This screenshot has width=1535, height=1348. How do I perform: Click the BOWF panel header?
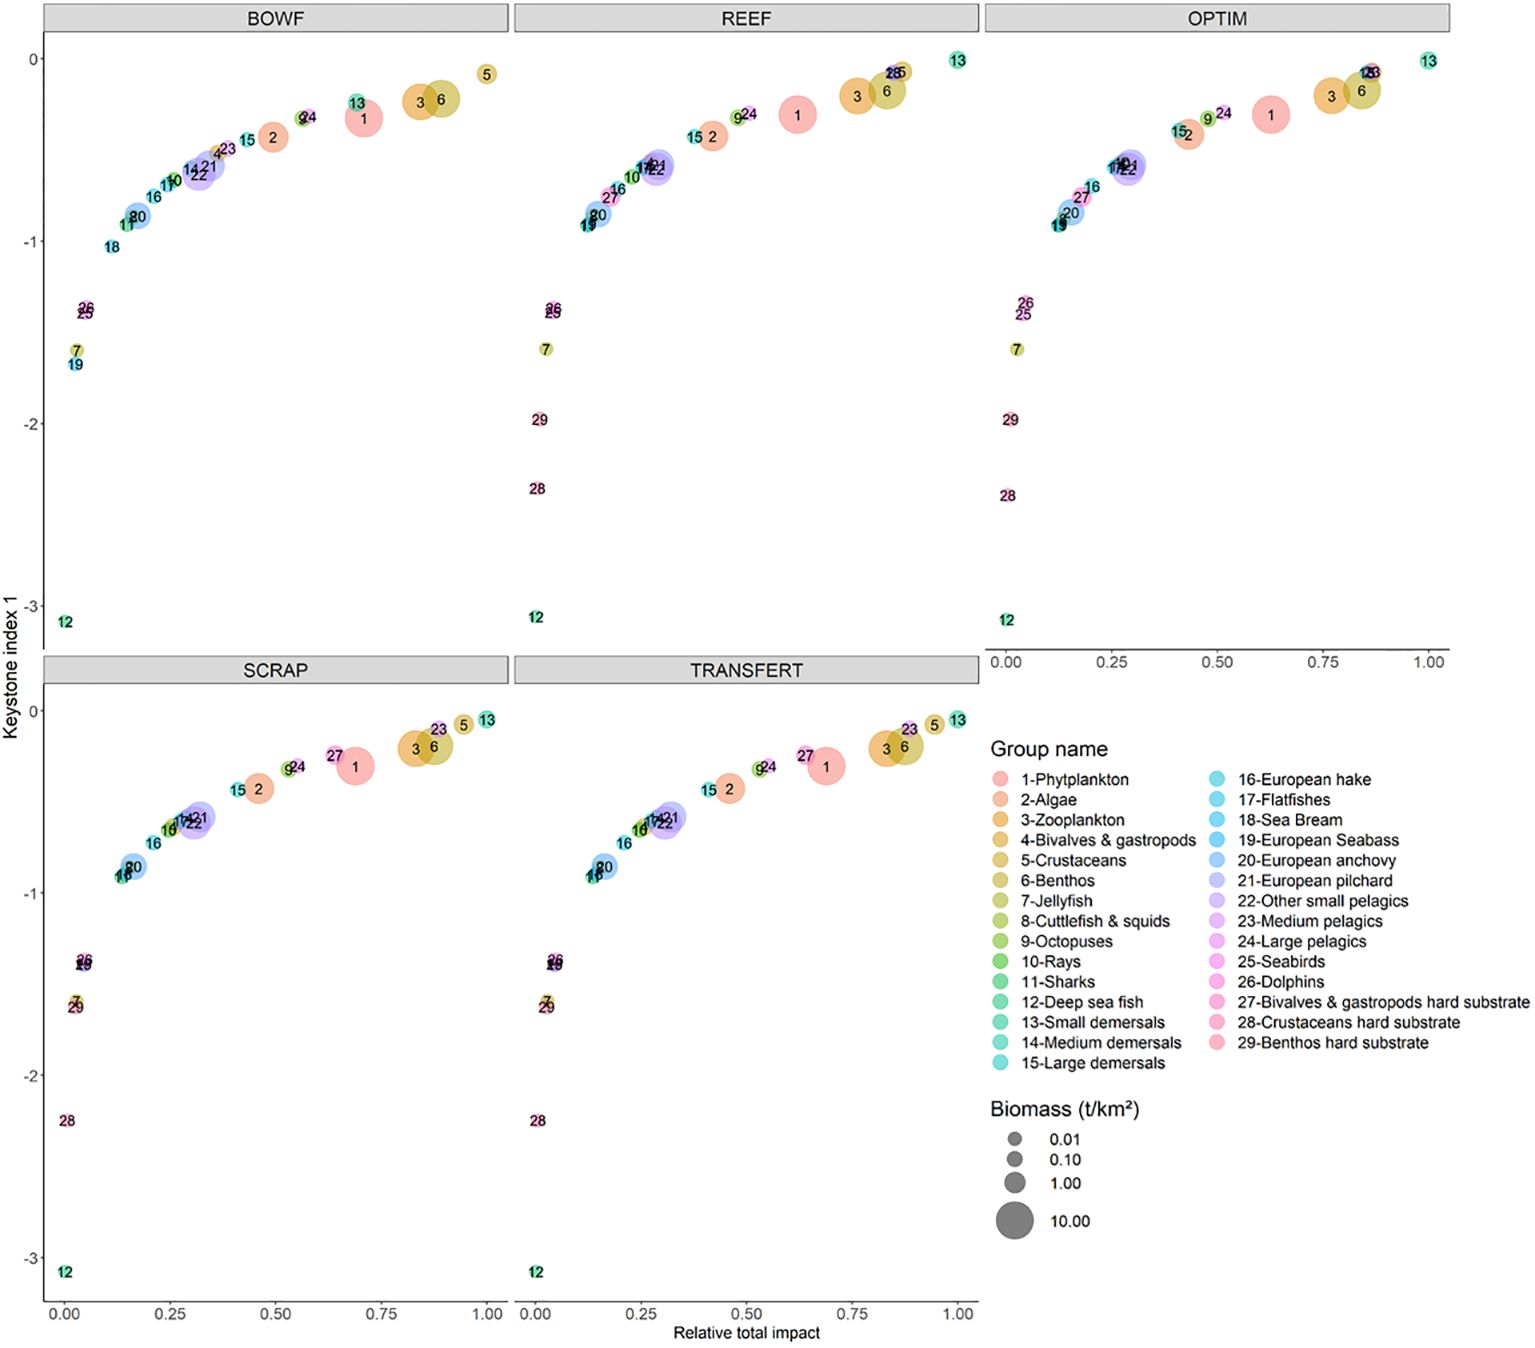click(276, 18)
